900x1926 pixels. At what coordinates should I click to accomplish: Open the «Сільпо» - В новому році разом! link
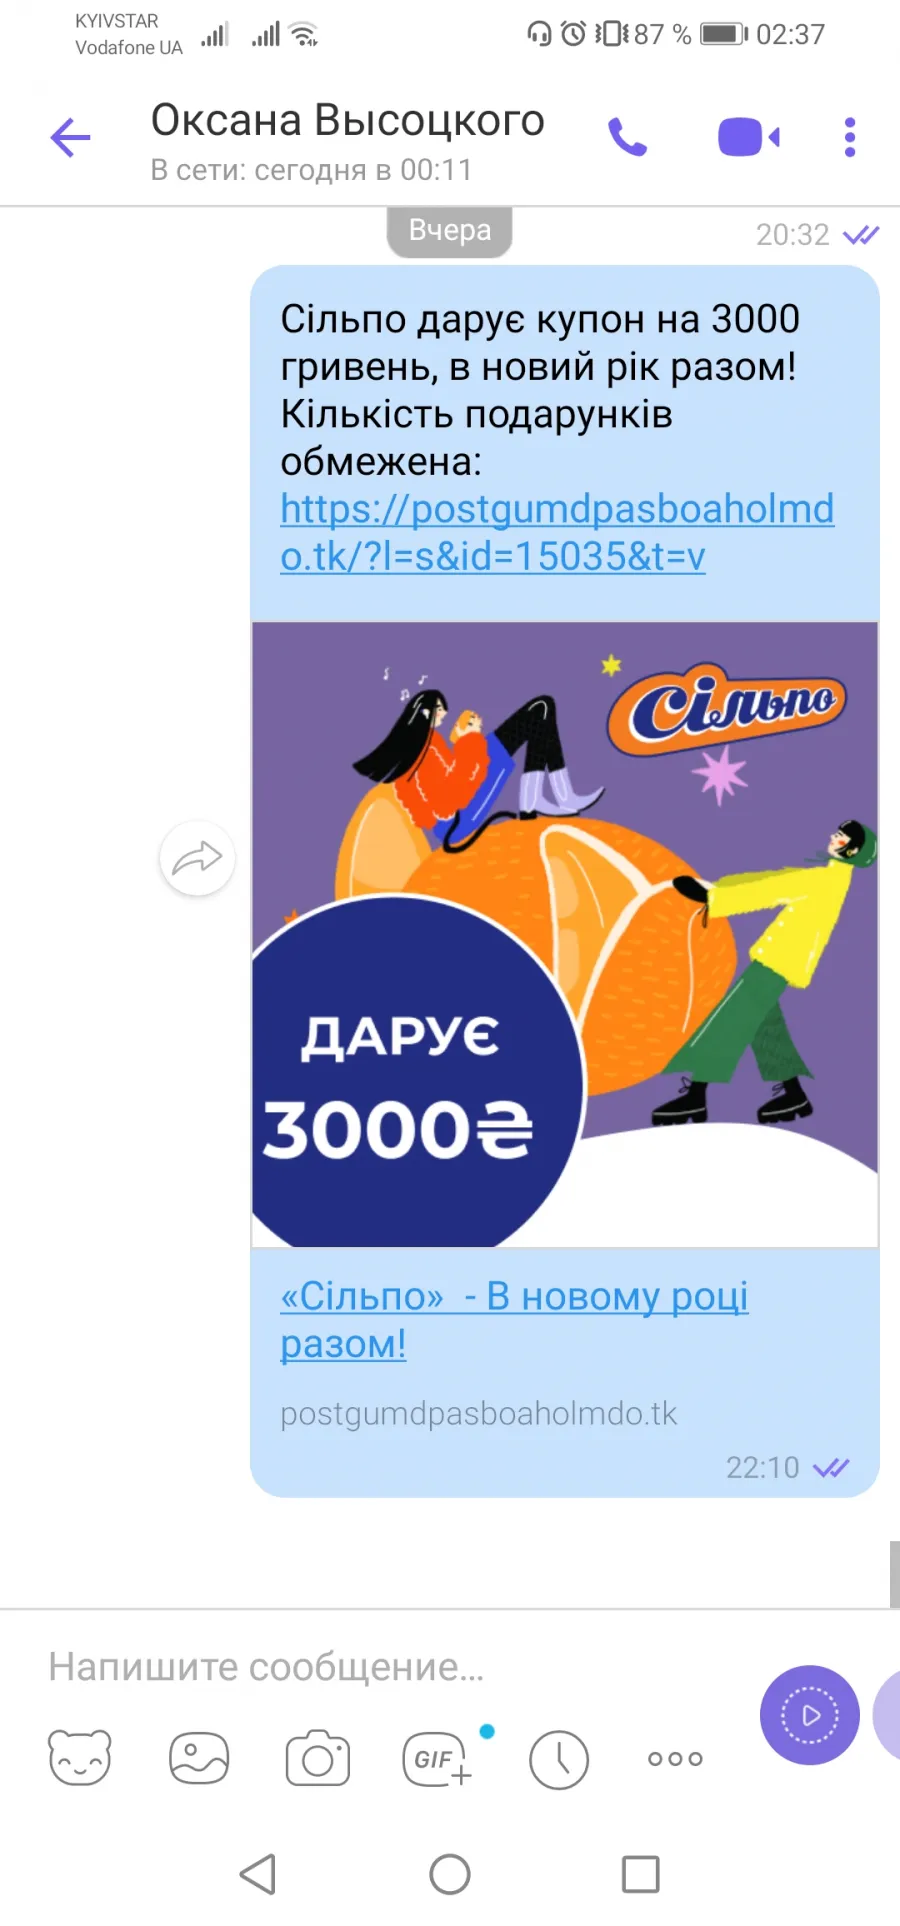click(514, 1320)
